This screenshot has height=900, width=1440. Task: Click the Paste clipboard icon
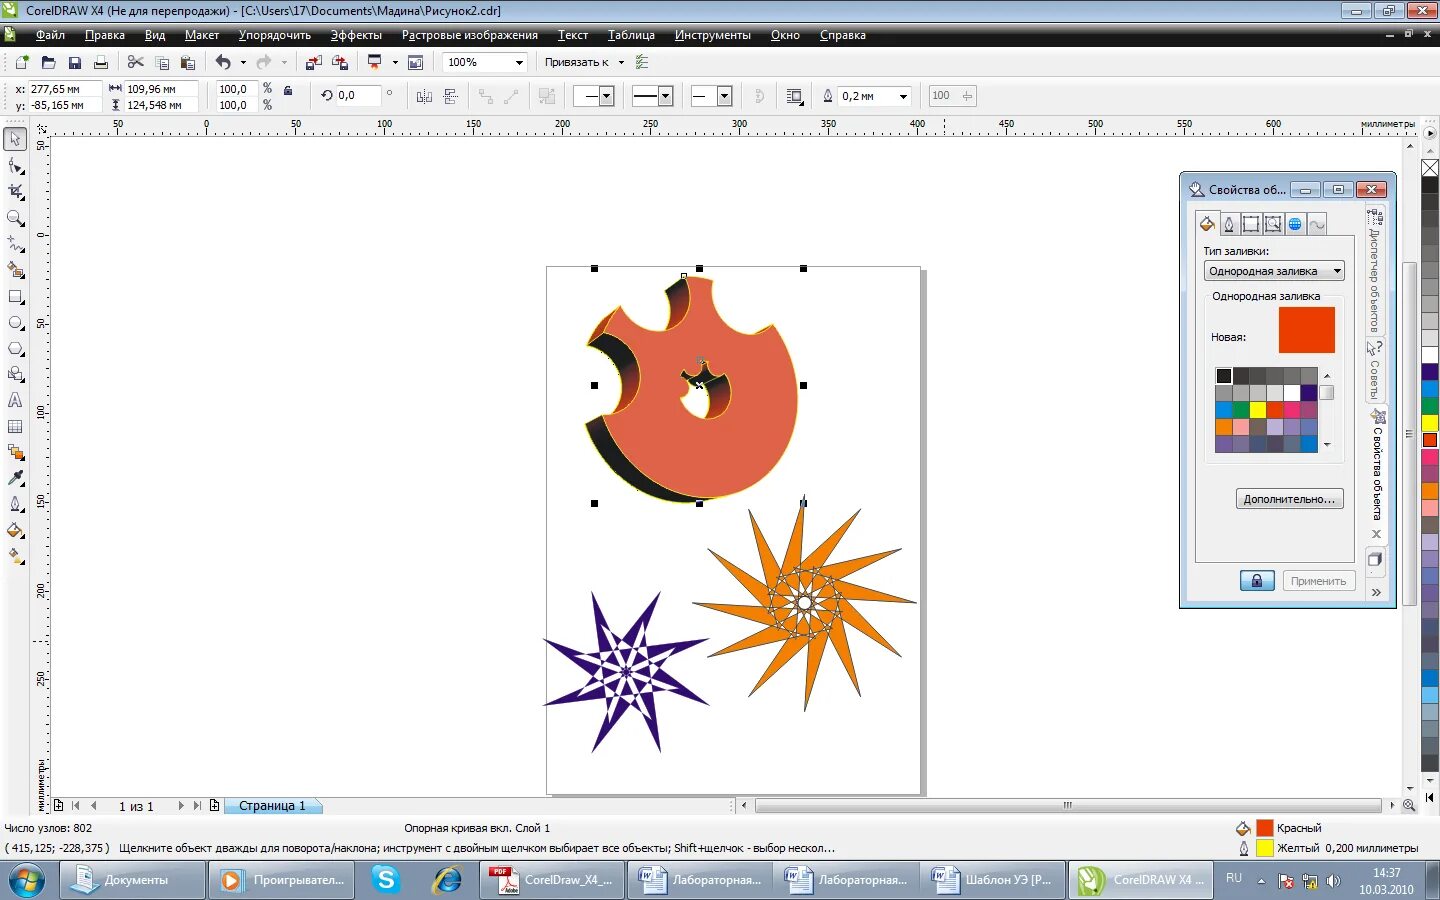click(188, 62)
